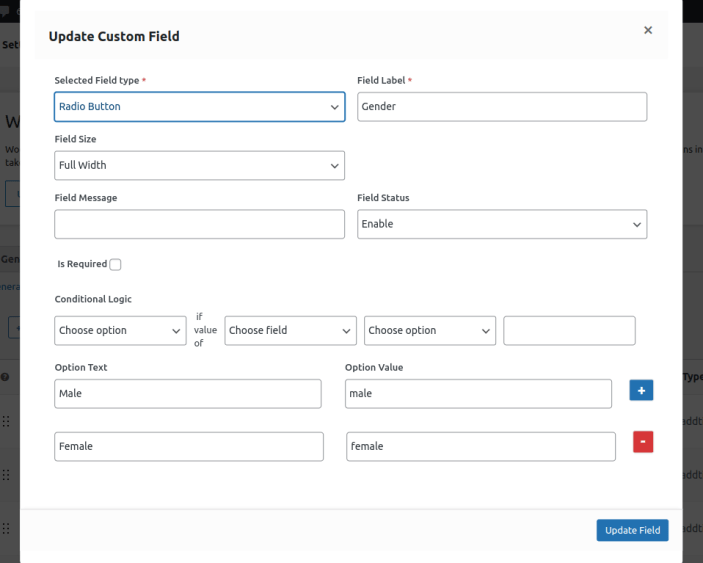Image resolution: width=703 pixels, height=563 pixels.
Task: Click the Option Value field containing male
Action: coord(478,394)
